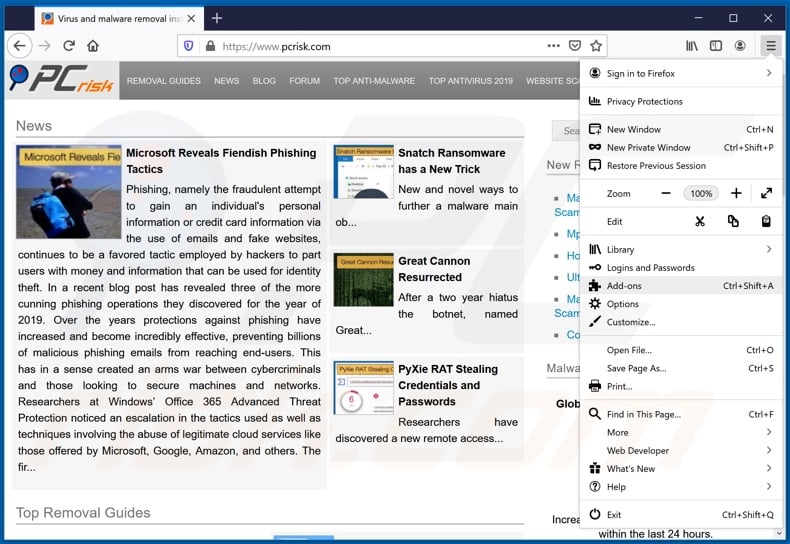Expand the Web Developer submenu
Viewport: 790px width, 544px height.
681,451
